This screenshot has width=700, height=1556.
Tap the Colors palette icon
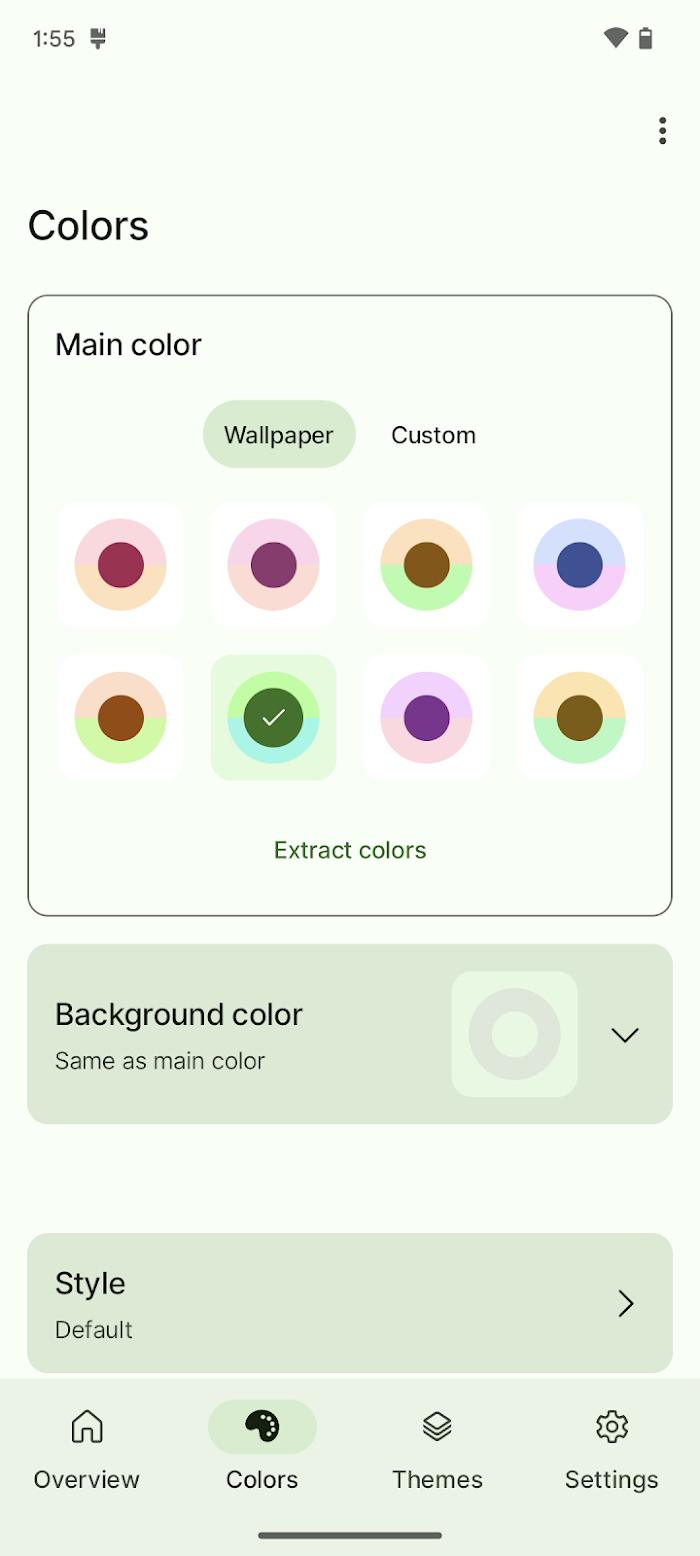[x=262, y=1426]
